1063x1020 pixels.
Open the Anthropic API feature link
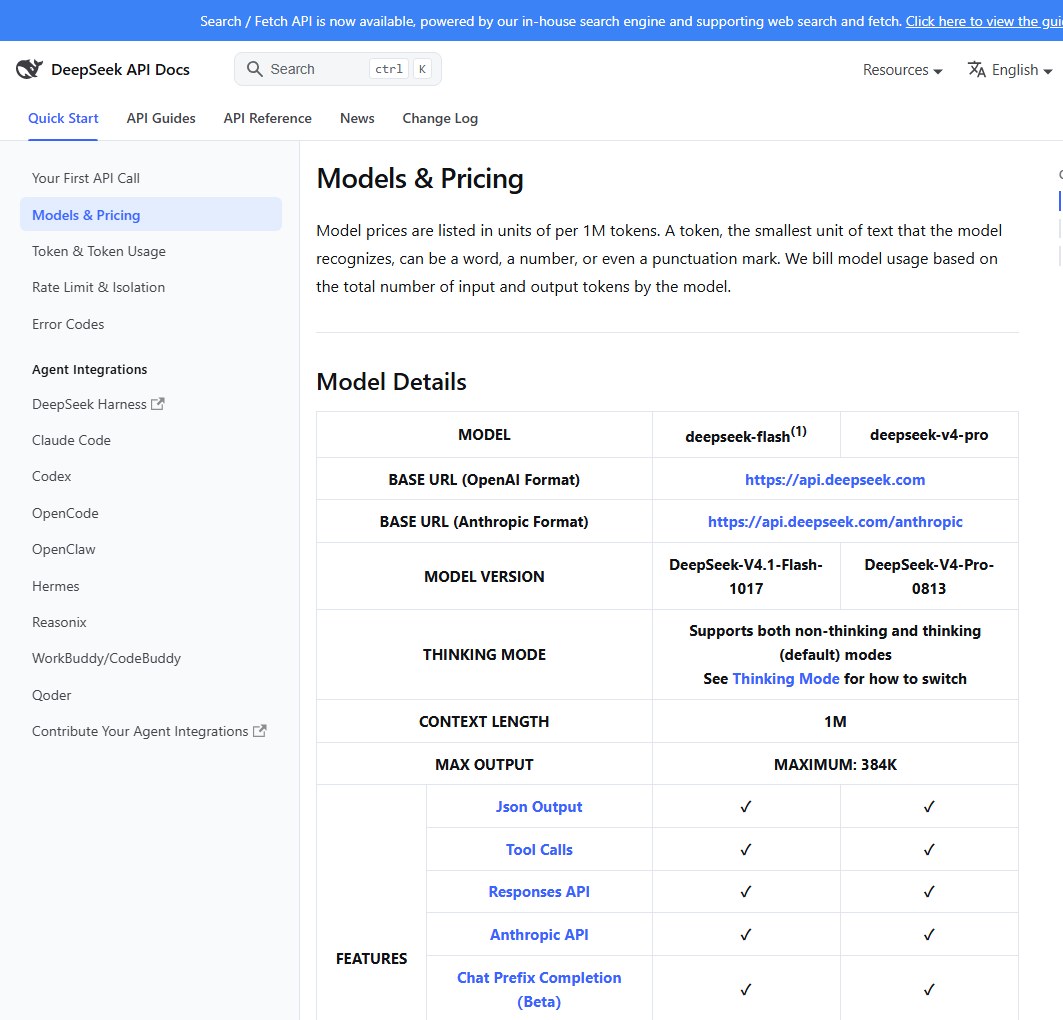point(539,935)
